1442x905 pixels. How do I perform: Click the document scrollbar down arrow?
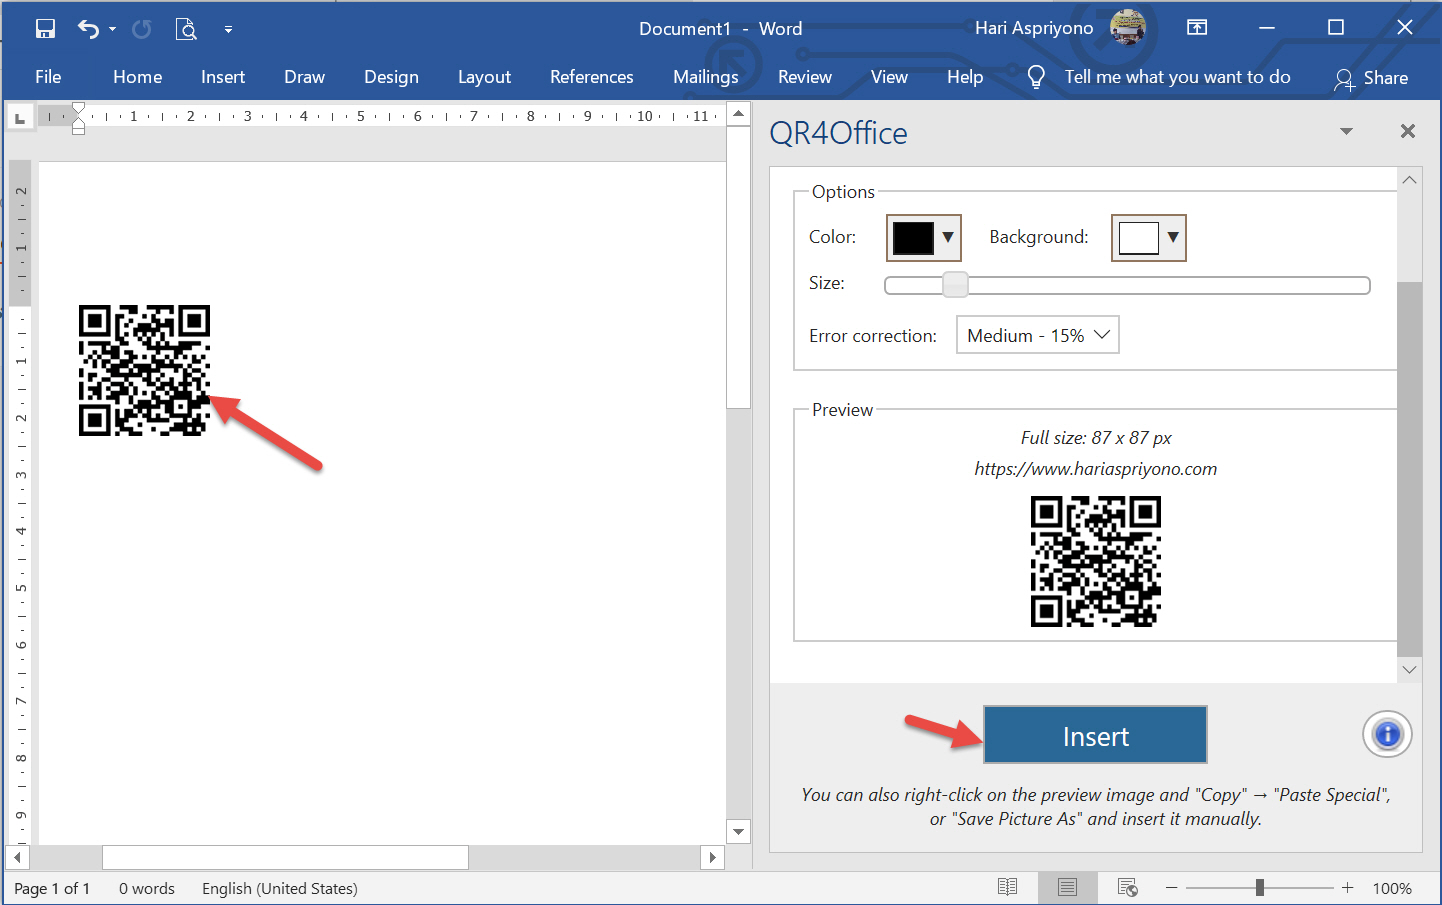[738, 831]
